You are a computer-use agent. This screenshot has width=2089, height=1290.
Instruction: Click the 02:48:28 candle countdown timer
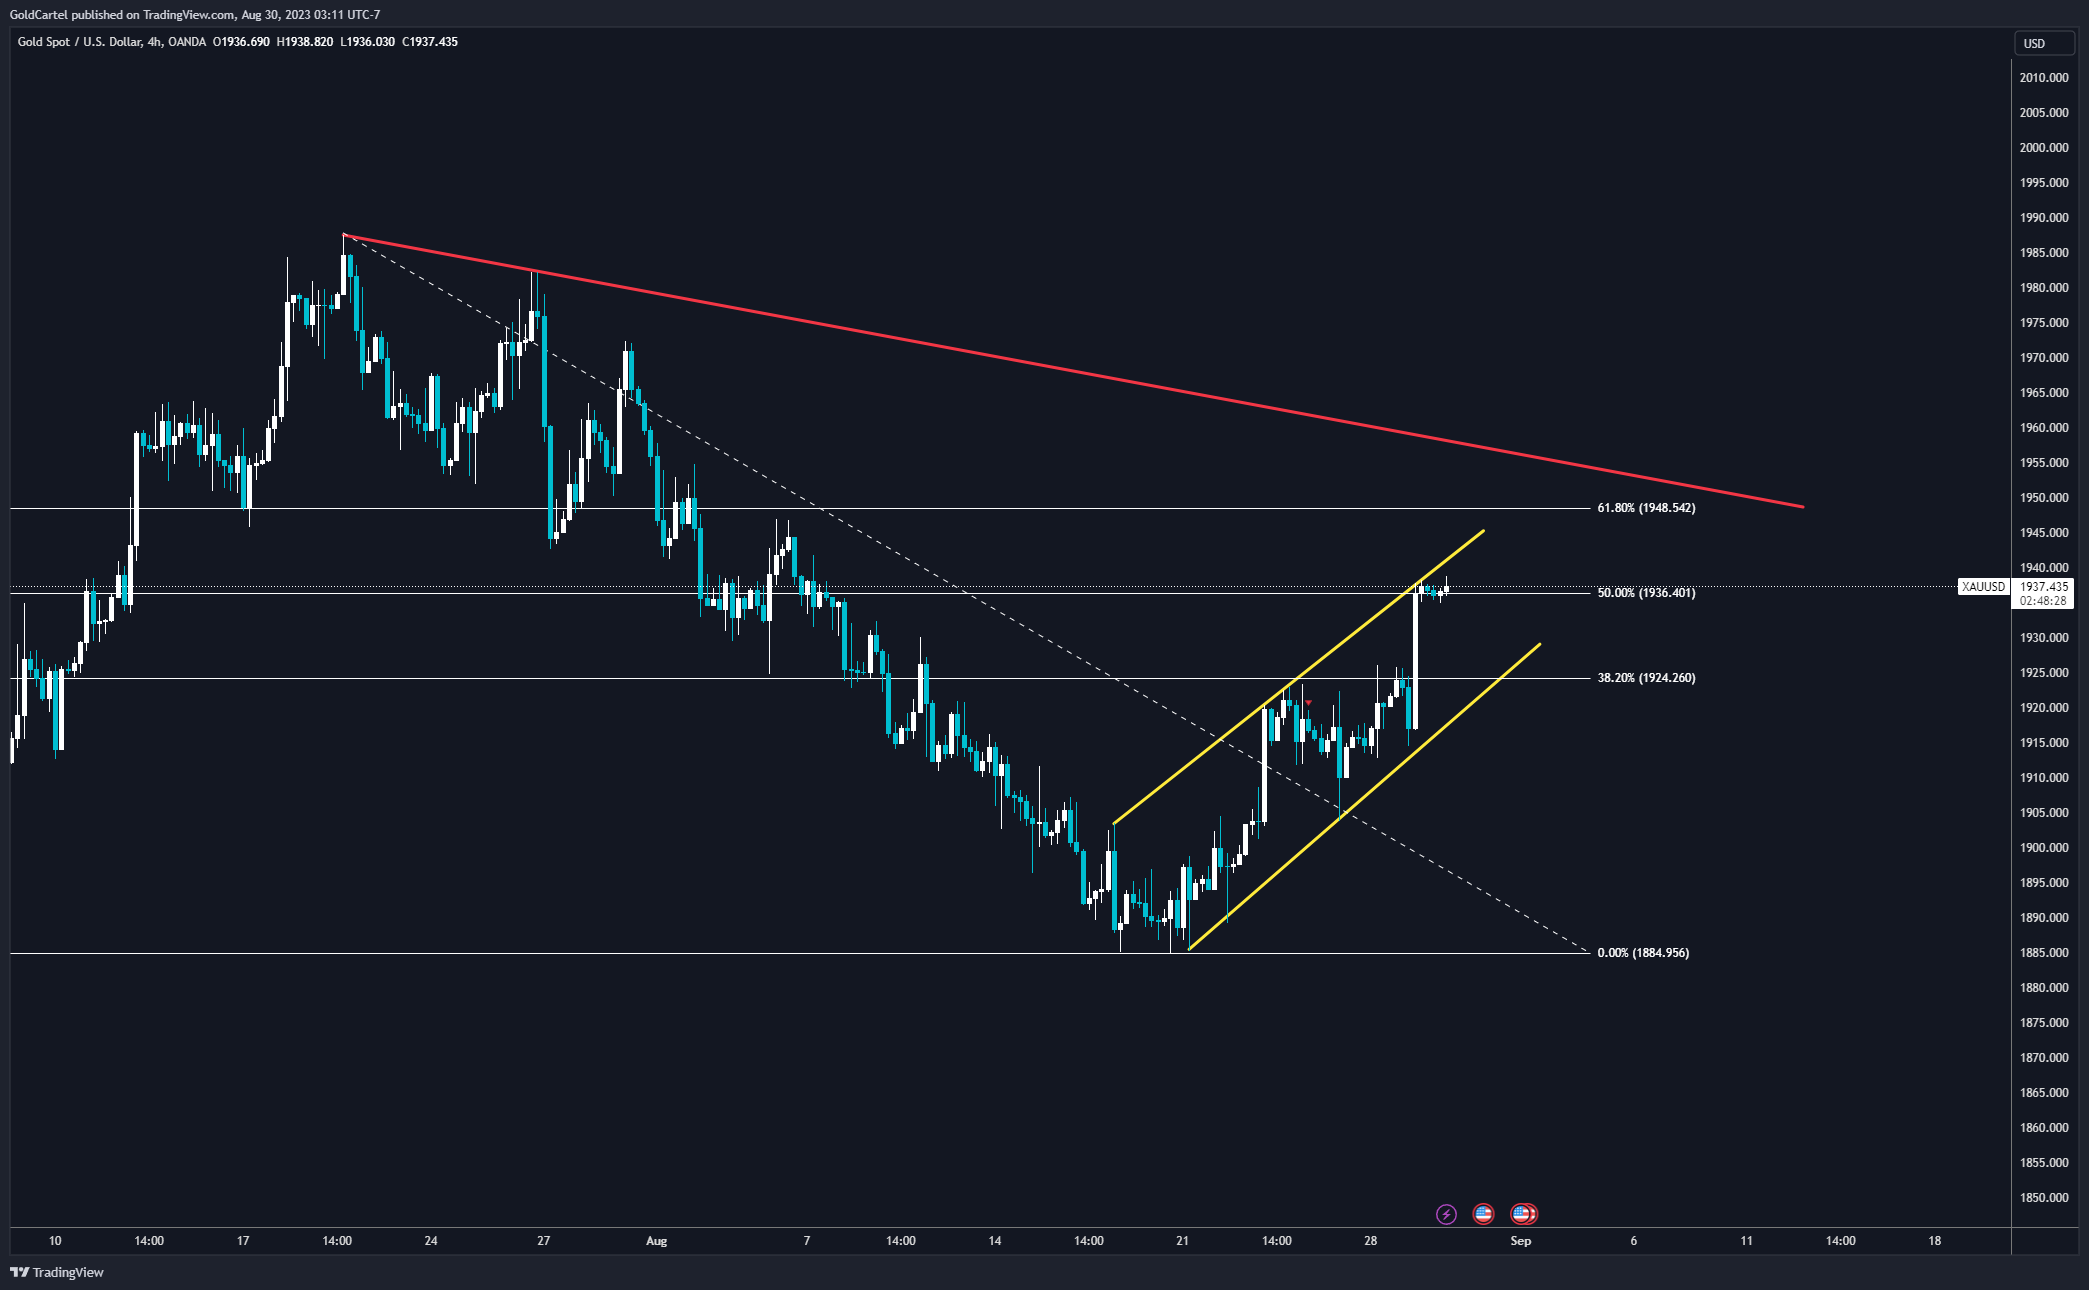coord(2043,601)
